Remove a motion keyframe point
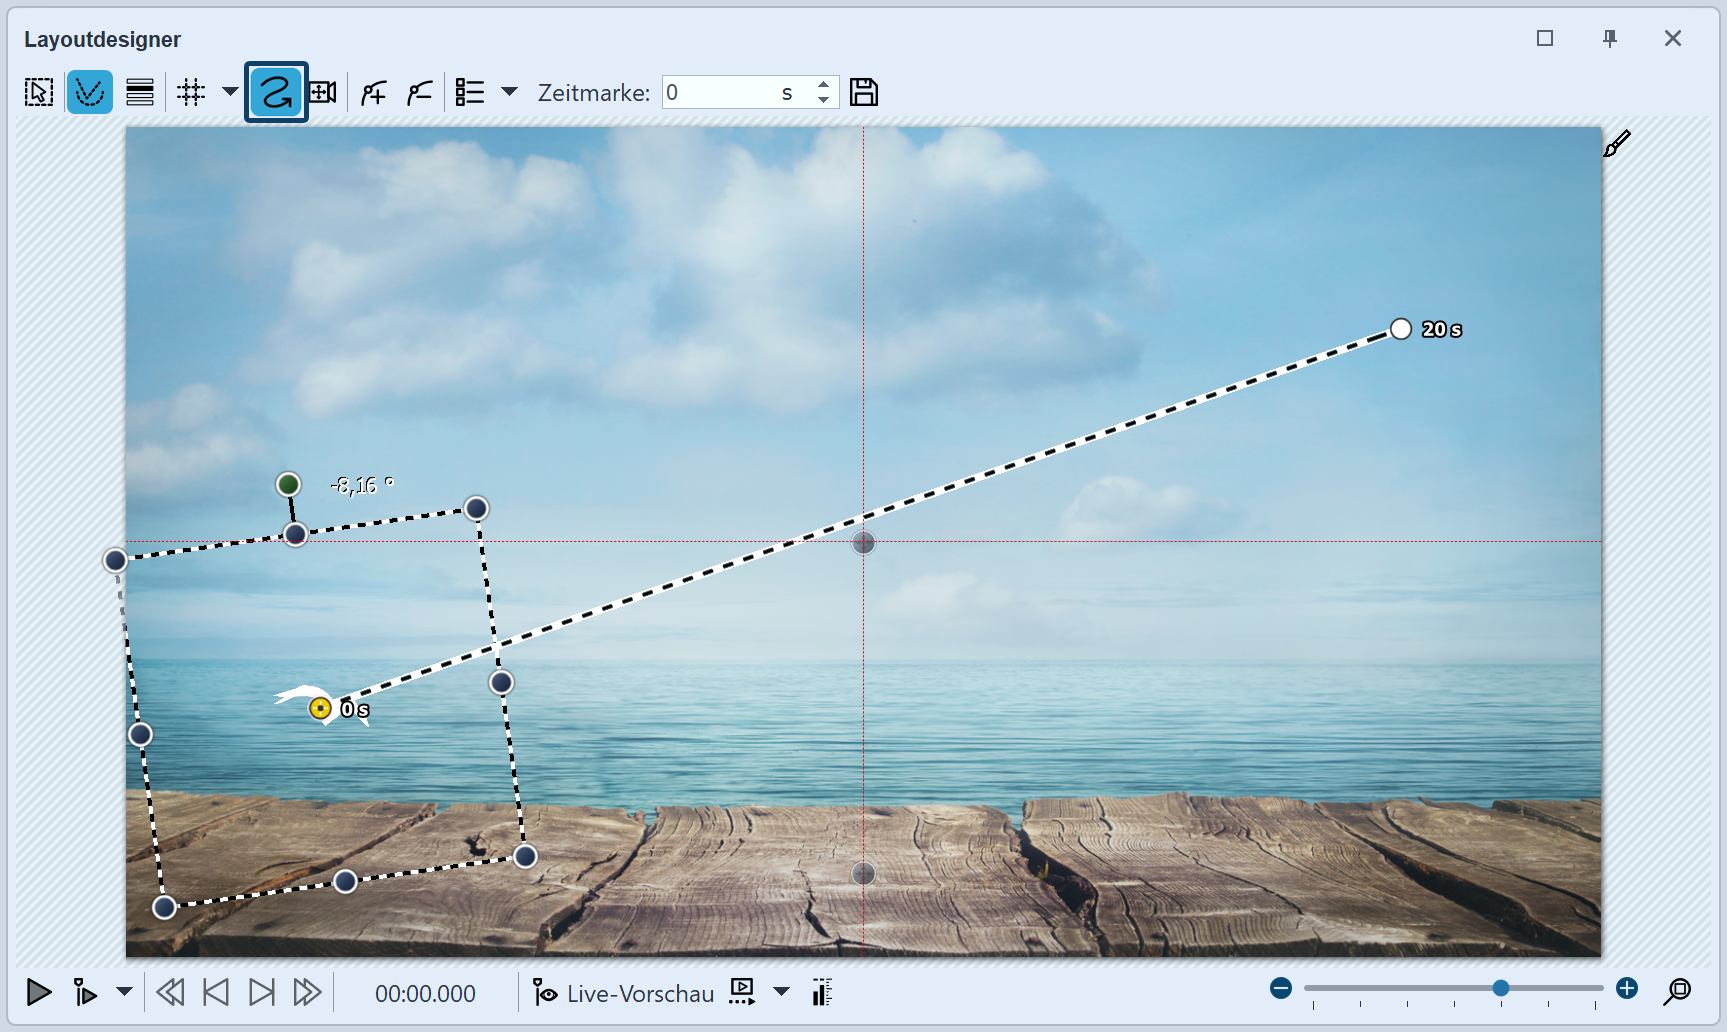1727x1032 pixels. 420,93
